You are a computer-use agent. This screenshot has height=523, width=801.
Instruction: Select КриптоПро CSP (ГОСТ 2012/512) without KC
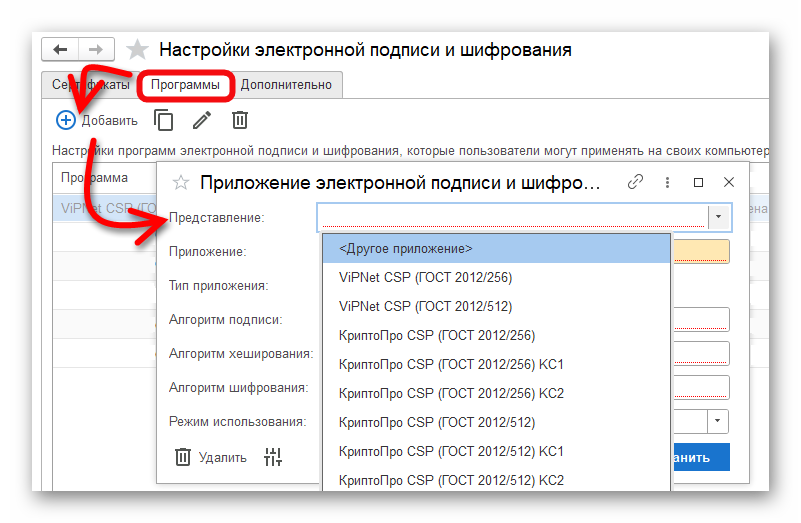[x=496, y=423]
